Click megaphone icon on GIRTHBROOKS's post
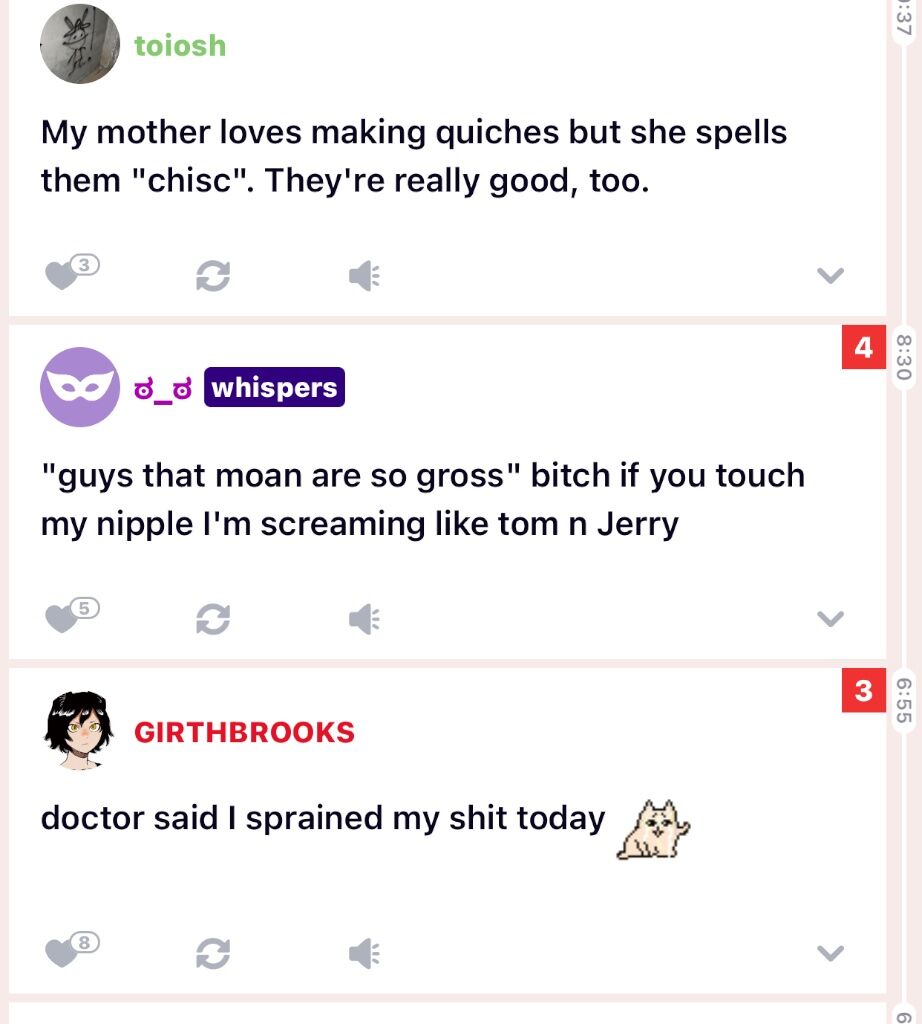 364,953
